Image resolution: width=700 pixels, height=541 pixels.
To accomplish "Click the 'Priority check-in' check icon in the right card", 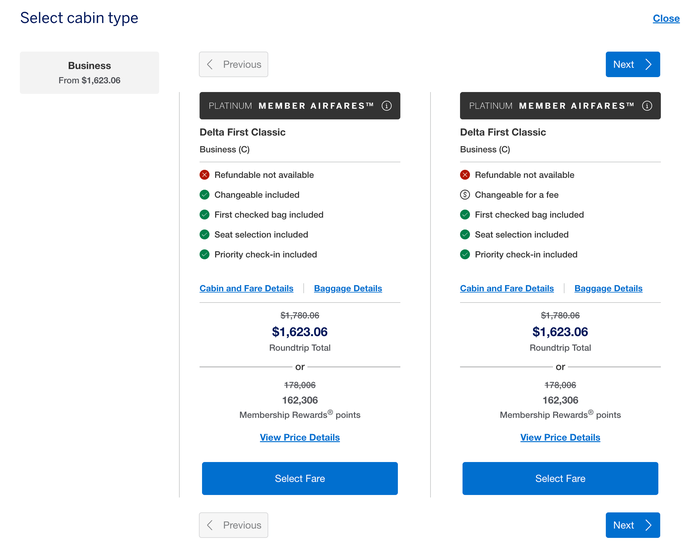I will [465, 254].
